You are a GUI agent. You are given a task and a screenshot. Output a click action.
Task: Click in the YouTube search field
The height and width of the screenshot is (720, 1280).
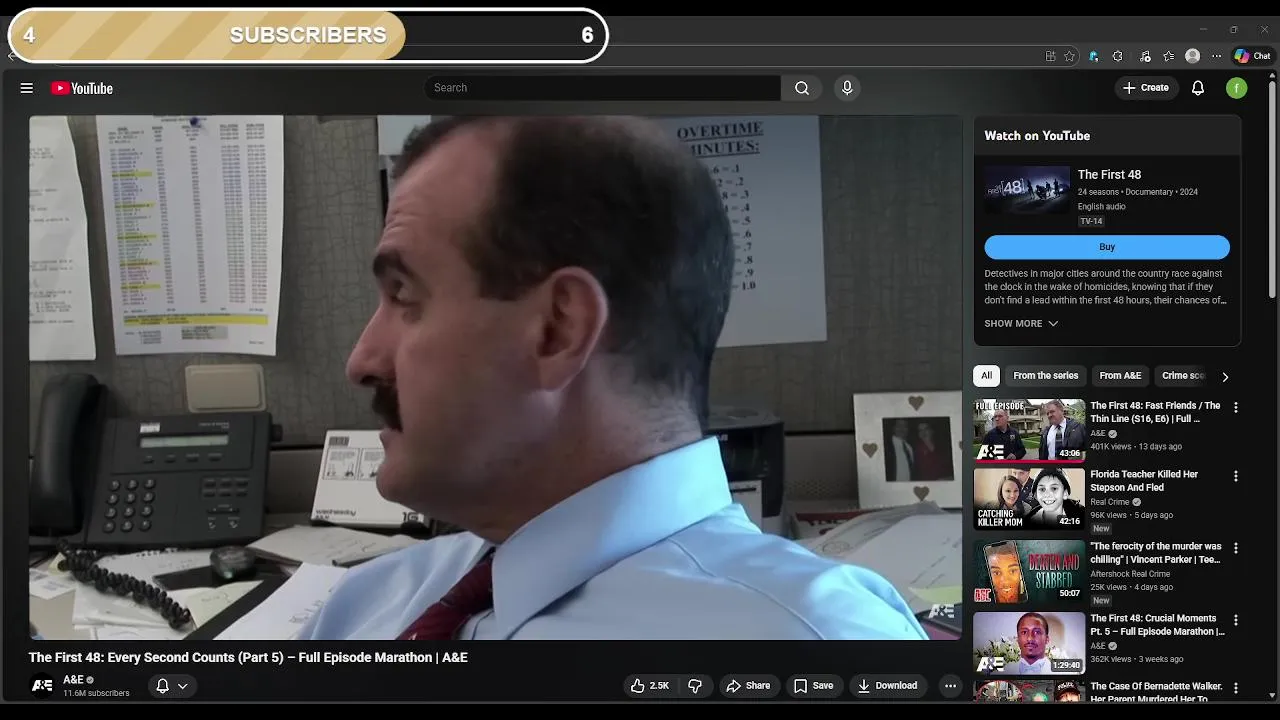point(602,88)
